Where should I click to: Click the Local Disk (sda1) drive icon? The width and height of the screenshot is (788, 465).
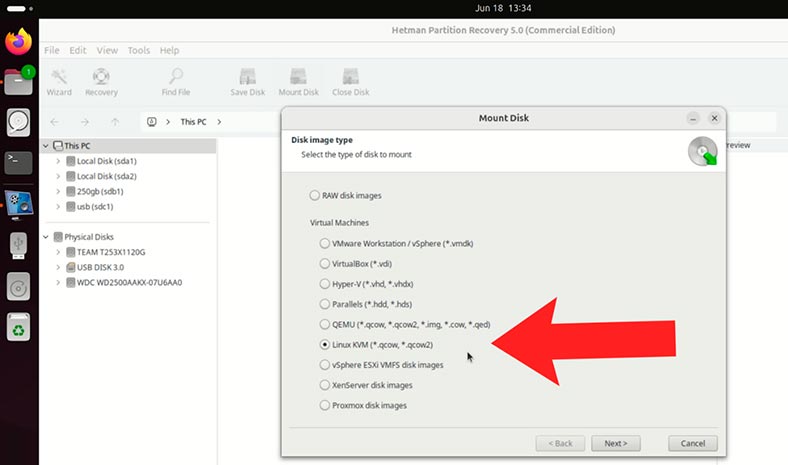click(x=71, y=161)
